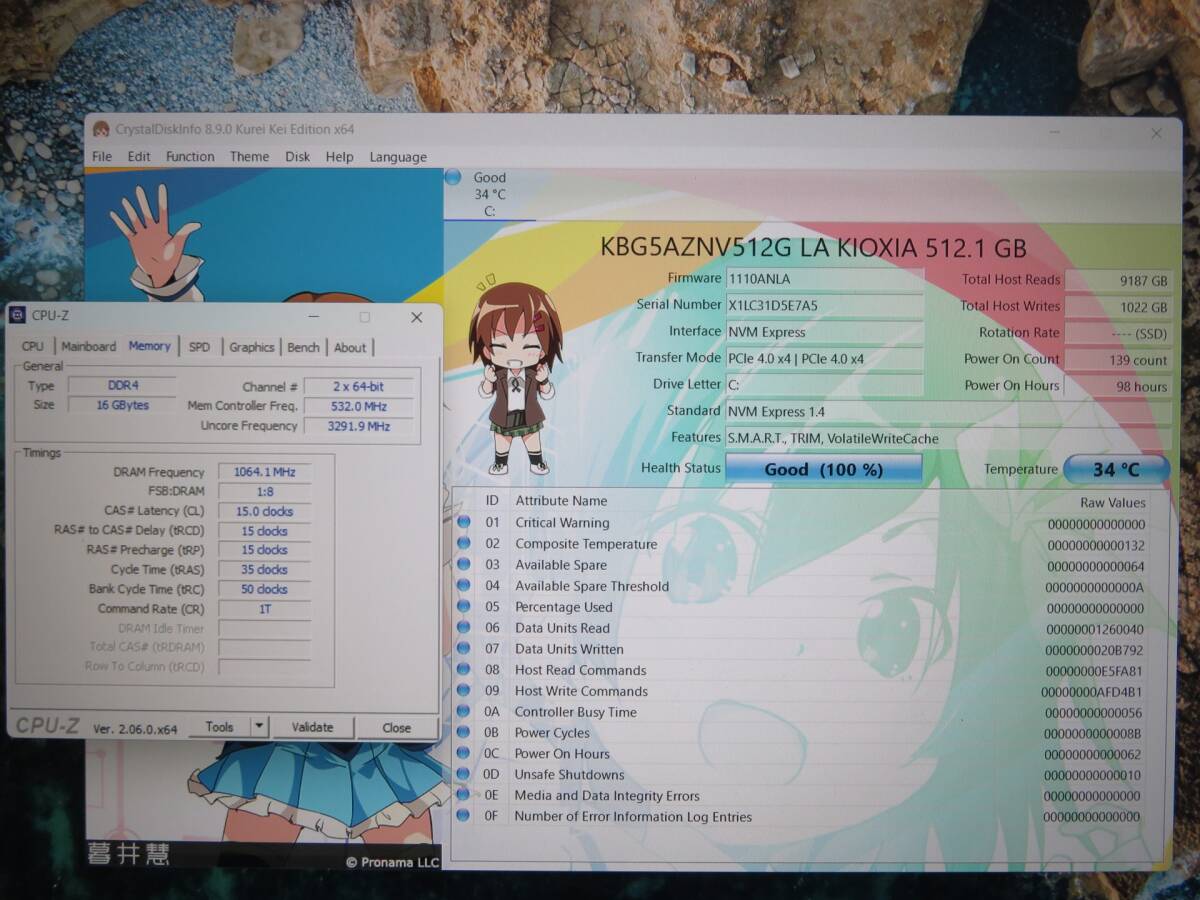Viewport: 1200px width, 900px height.
Task: Click the status dot for Available Spare
Action: click(x=464, y=564)
